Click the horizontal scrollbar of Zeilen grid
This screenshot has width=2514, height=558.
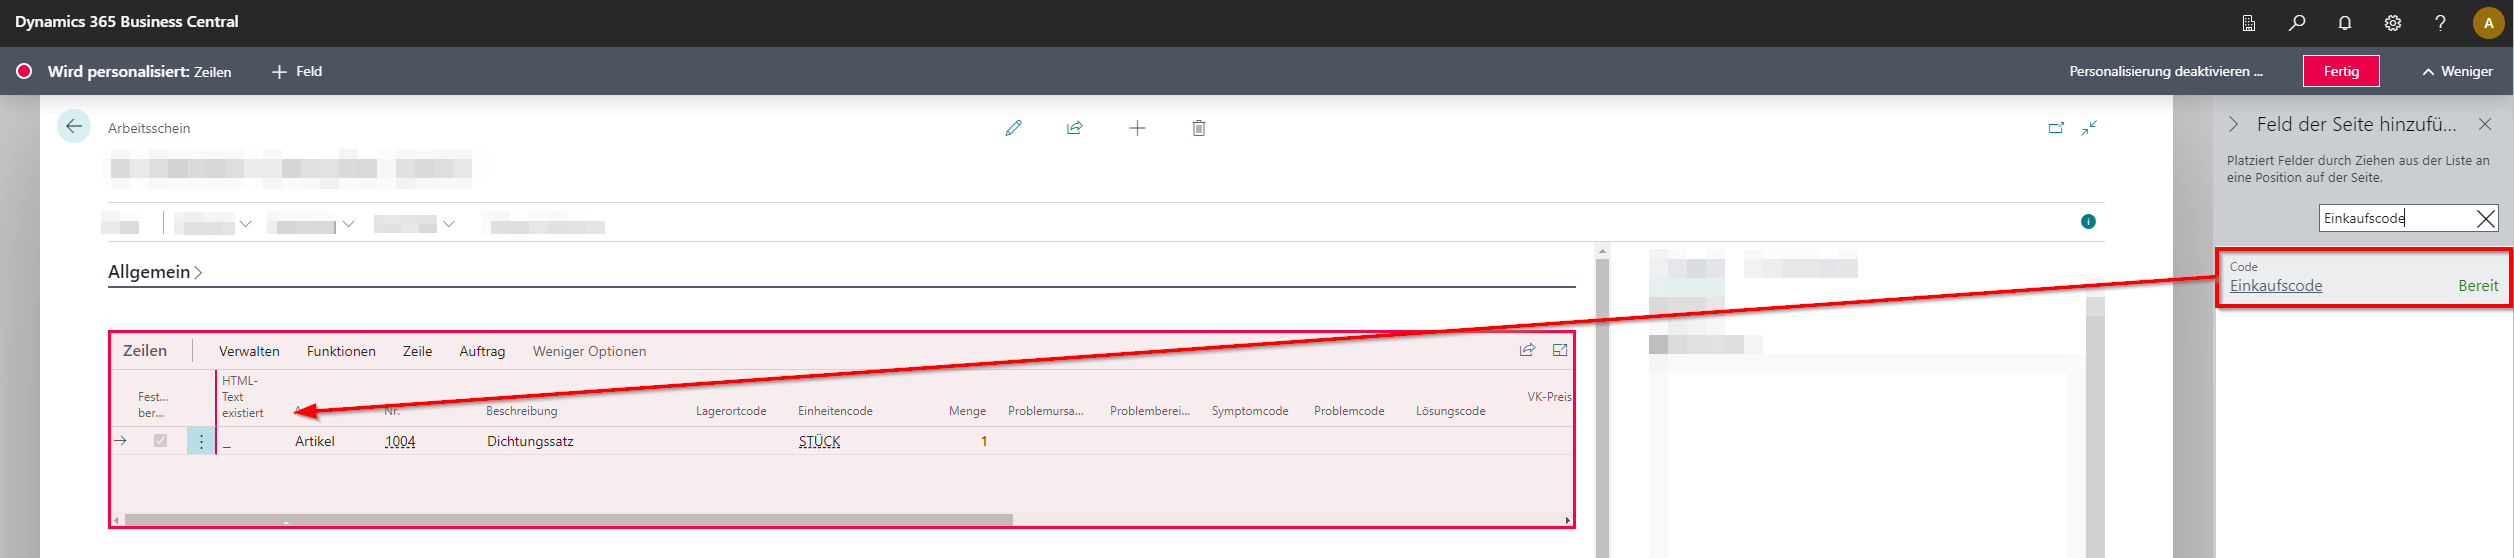pos(568,520)
